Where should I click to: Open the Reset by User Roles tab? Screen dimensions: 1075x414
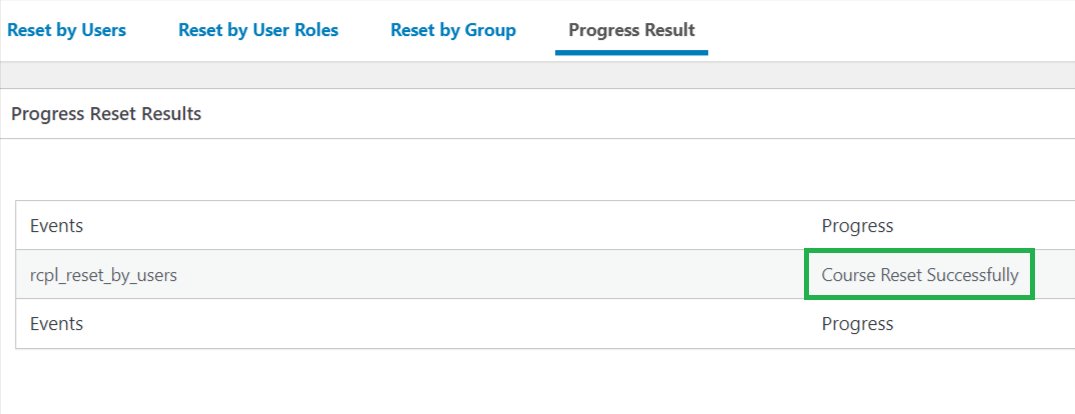tap(258, 31)
